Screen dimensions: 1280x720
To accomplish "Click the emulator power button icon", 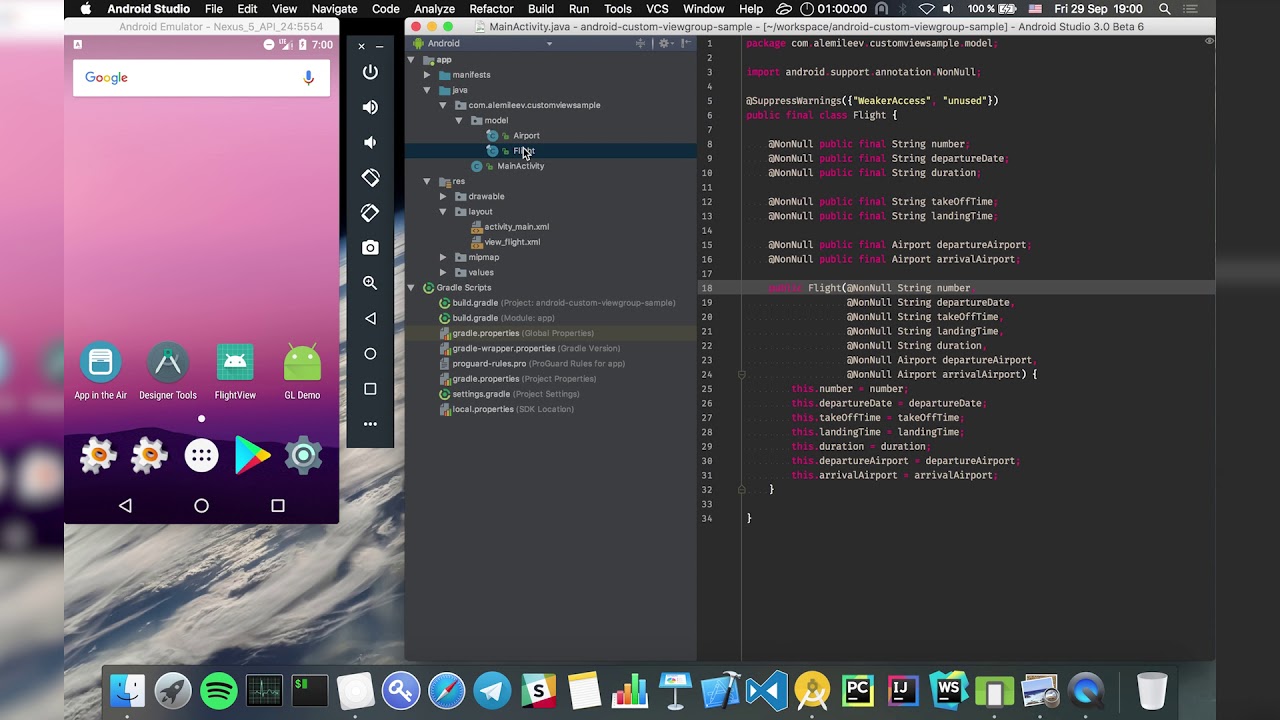I will tap(370, 72).
